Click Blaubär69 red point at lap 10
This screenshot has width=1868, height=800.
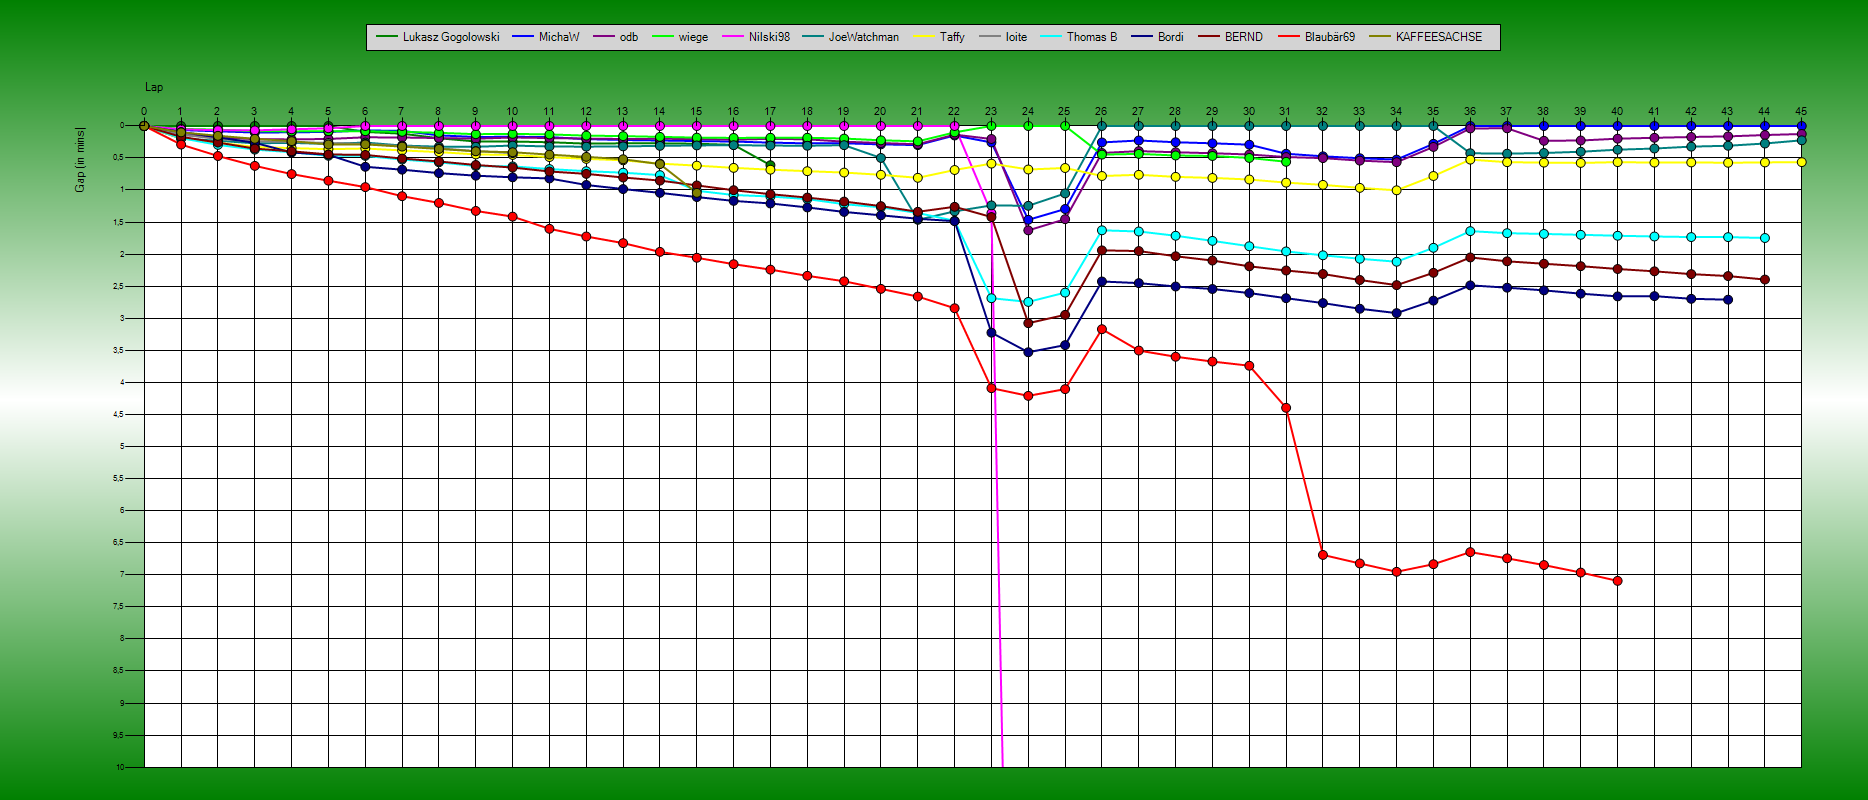pos(512,217)
